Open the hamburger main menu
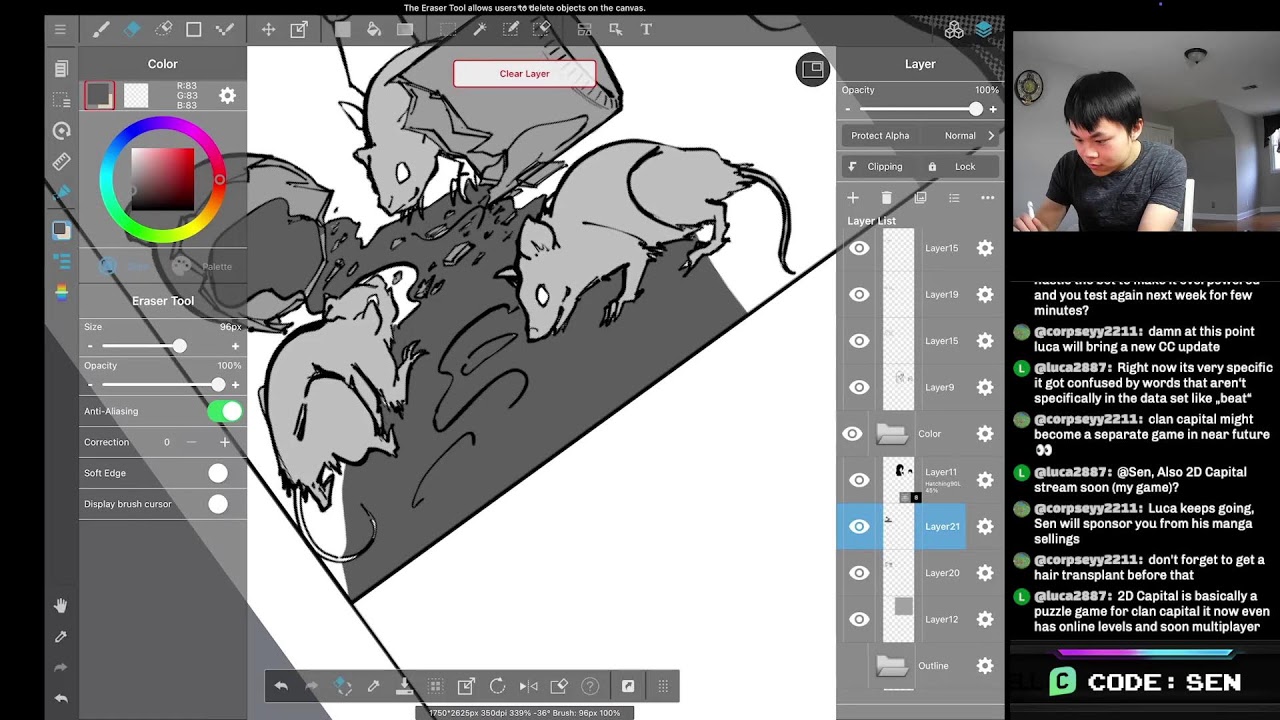 60,30
